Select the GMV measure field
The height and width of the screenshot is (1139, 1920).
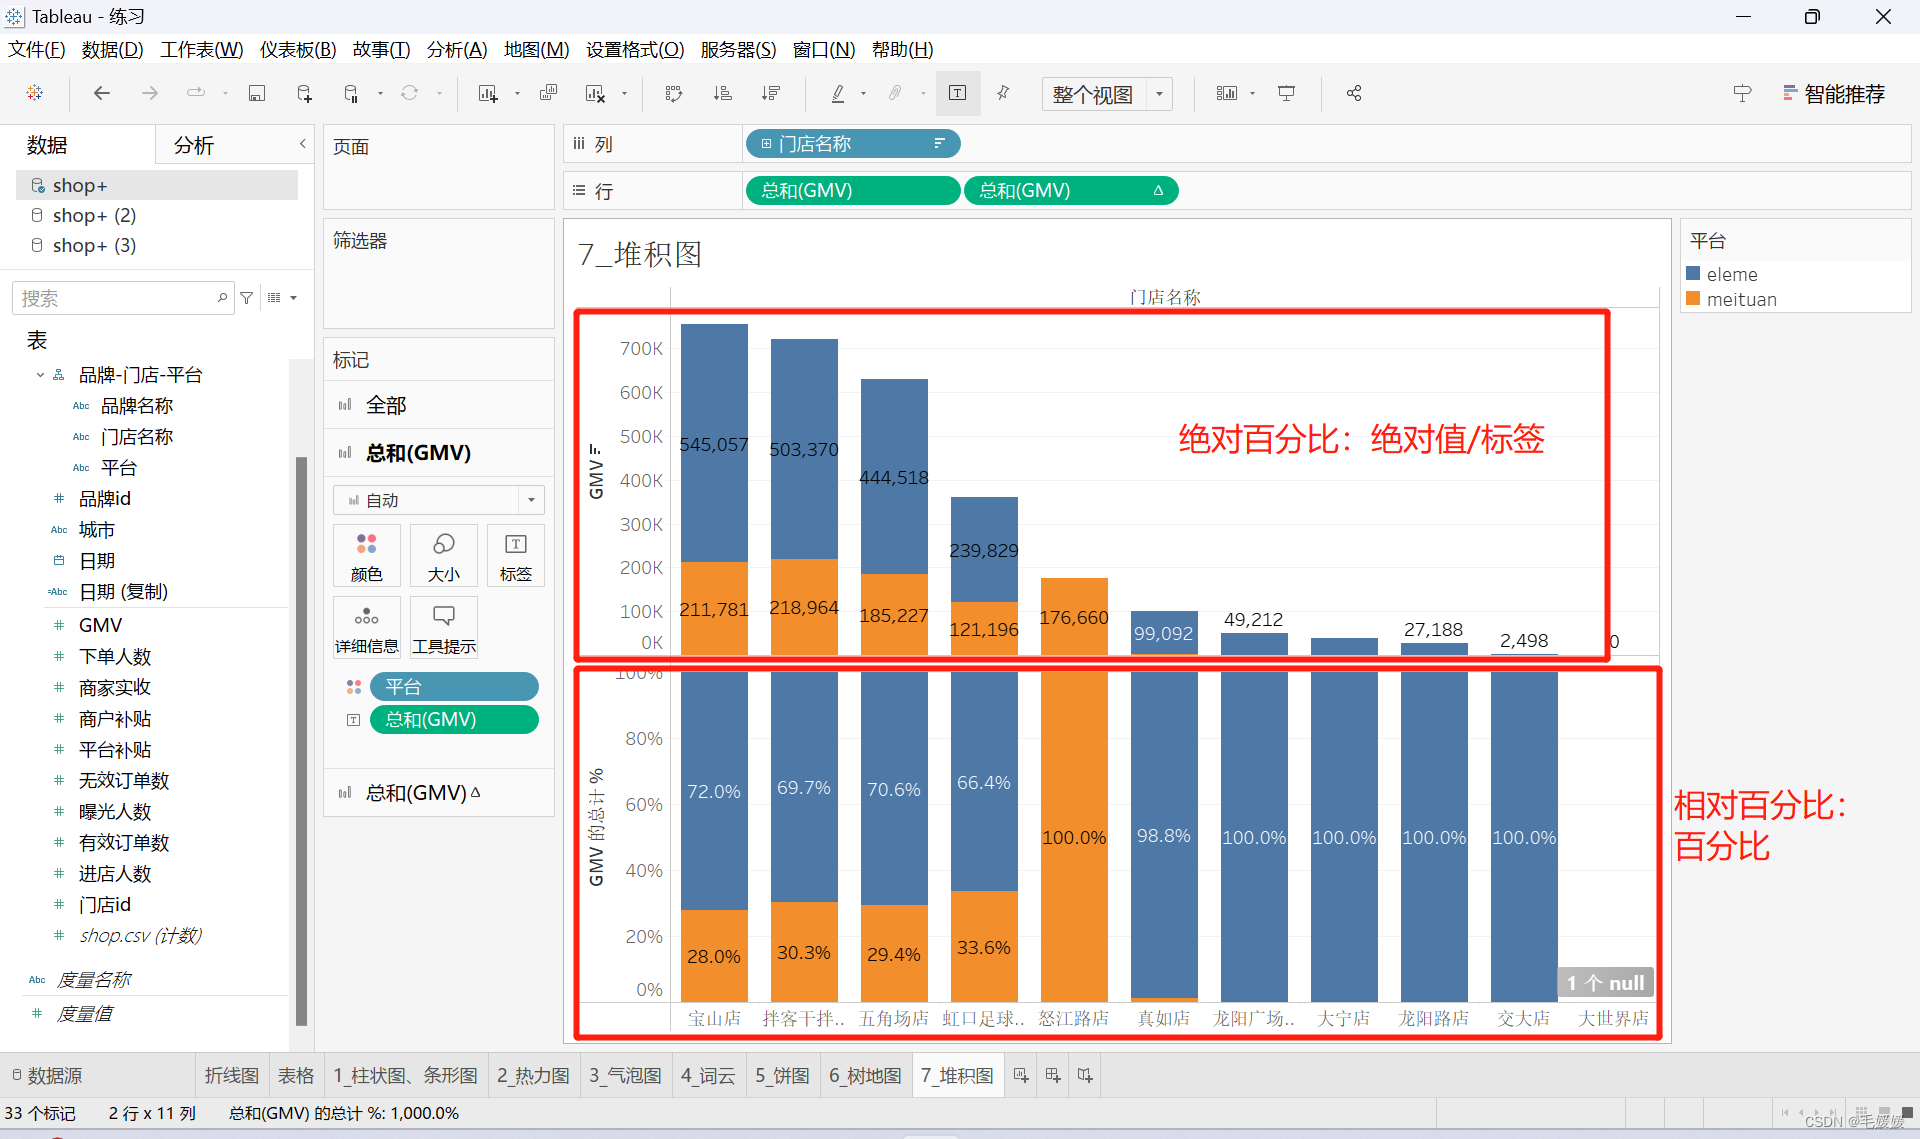(x=100, y=625)
